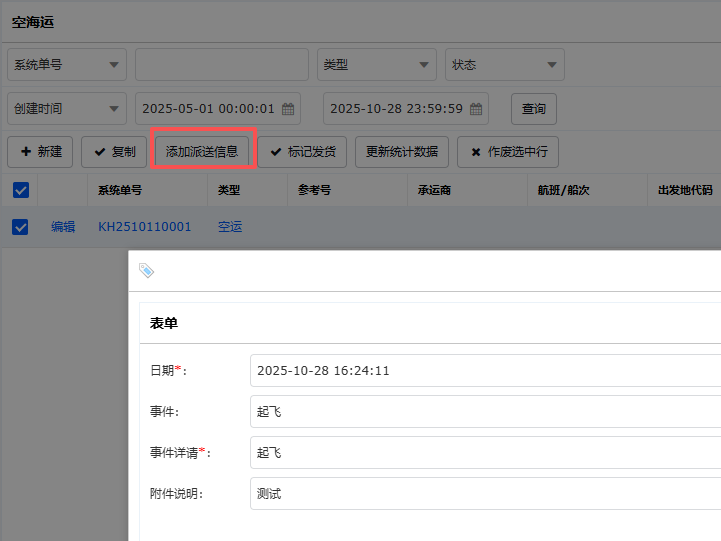This screenshot has height=541, width=721.
Task: Open the 编辑 link in the row
Action: click(x=63, y=227)
